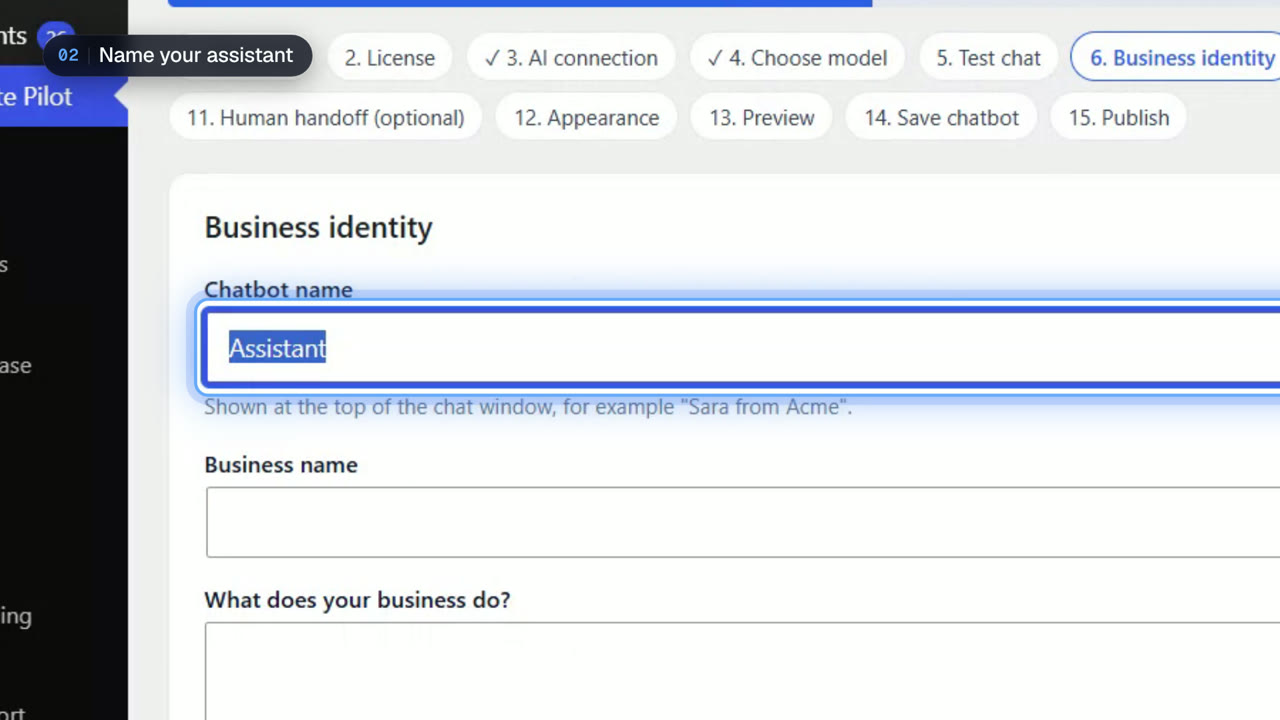Click the 'What does your business do?' textarea
The width and height of the screenshot is (1280, 720).
(743, 671)
